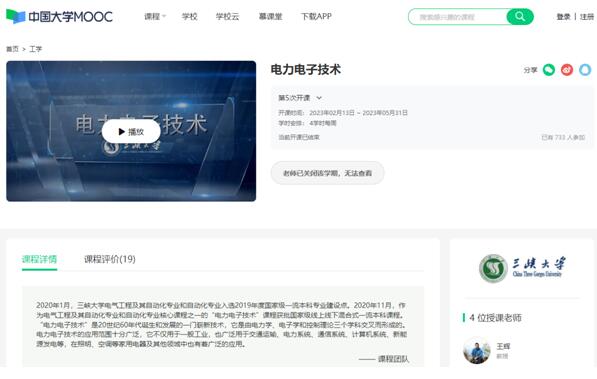Screen dimensions: 597x379
Task: Click the 课程团队 signature text
Action: [393, 359]
